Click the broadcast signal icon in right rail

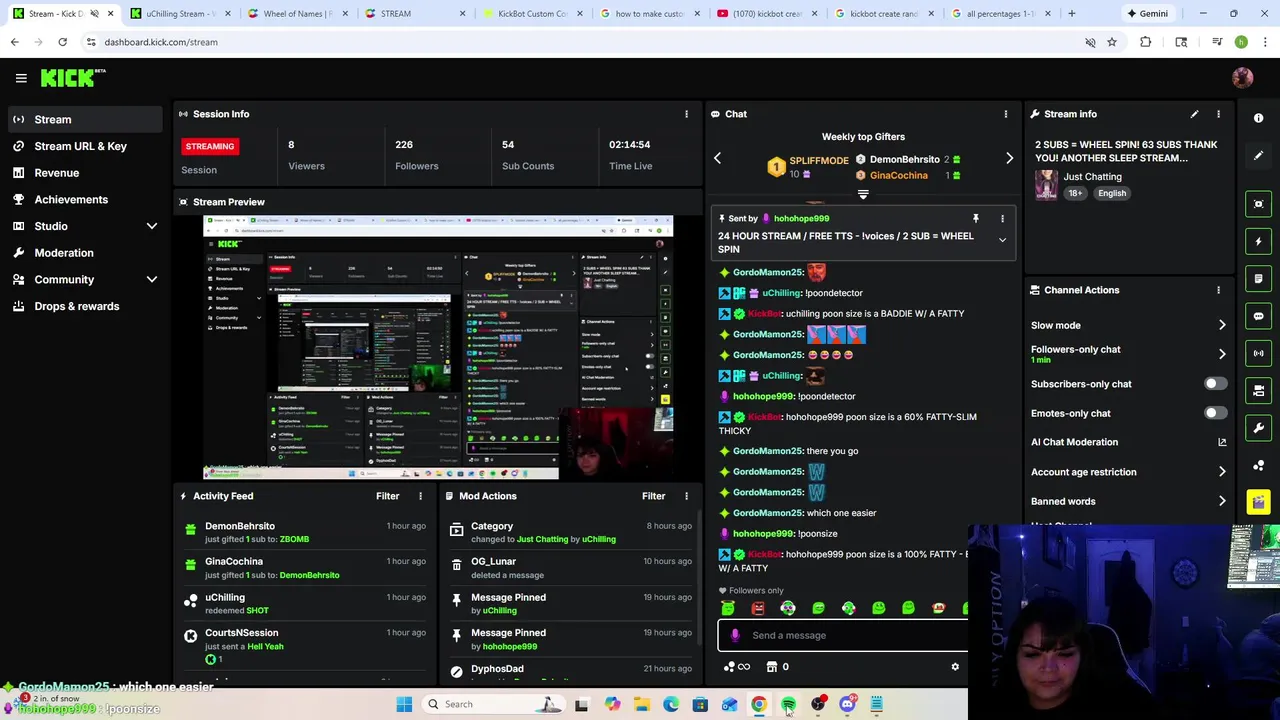(x=1259, y=353)
